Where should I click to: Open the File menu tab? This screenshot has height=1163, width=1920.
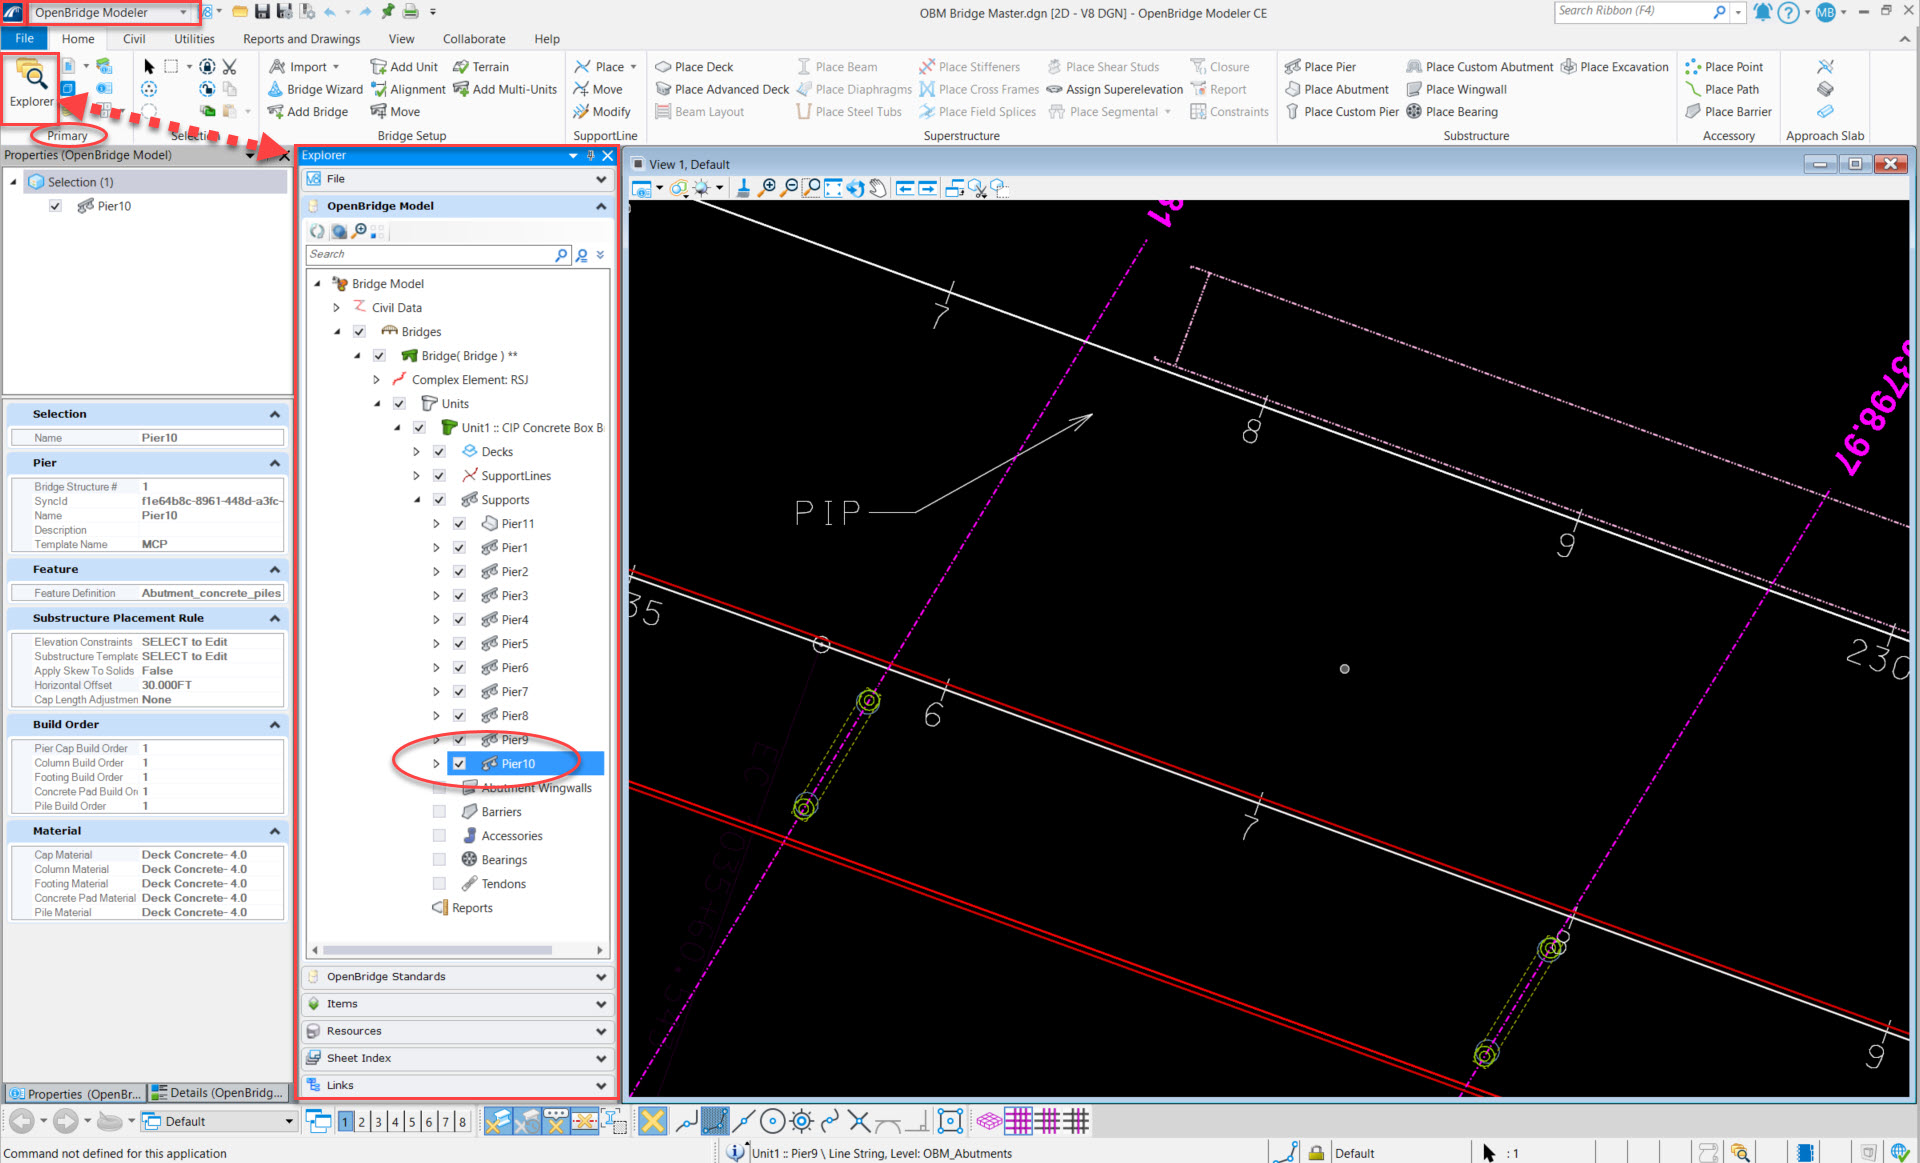tap(24, 38)
